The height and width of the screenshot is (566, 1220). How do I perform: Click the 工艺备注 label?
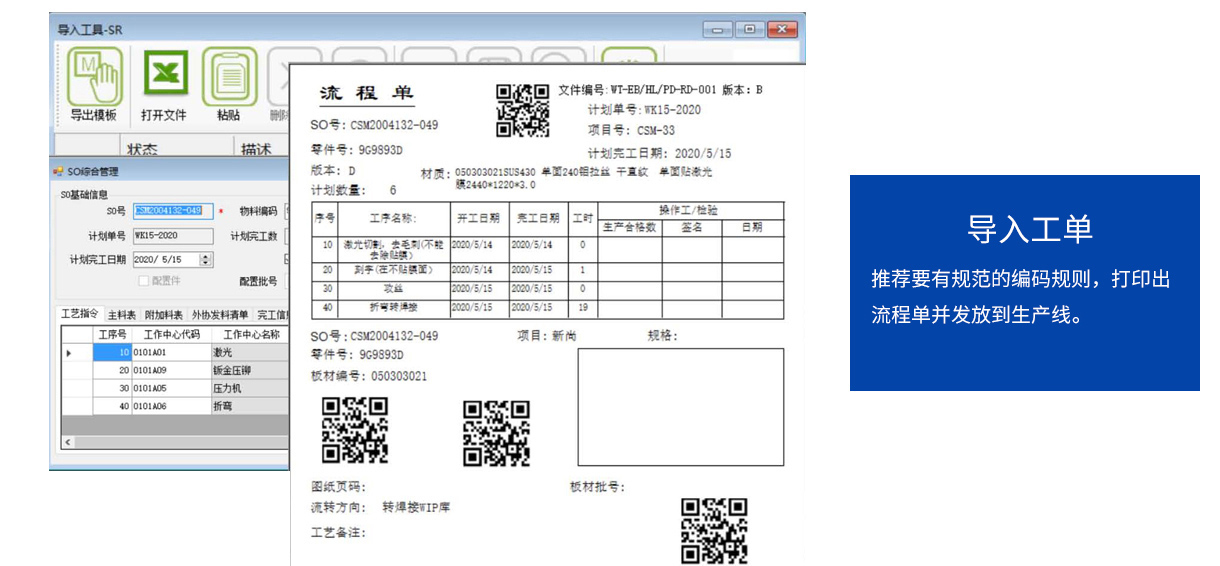pyautogui.click(x=338, y=532)
